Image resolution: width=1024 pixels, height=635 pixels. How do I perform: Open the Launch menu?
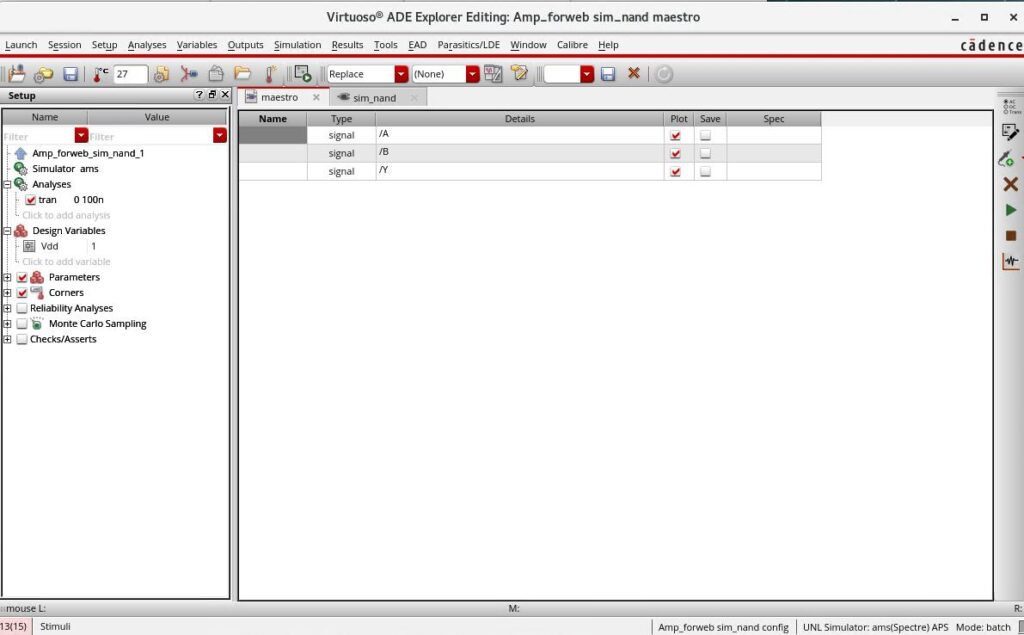click(21, 45)
